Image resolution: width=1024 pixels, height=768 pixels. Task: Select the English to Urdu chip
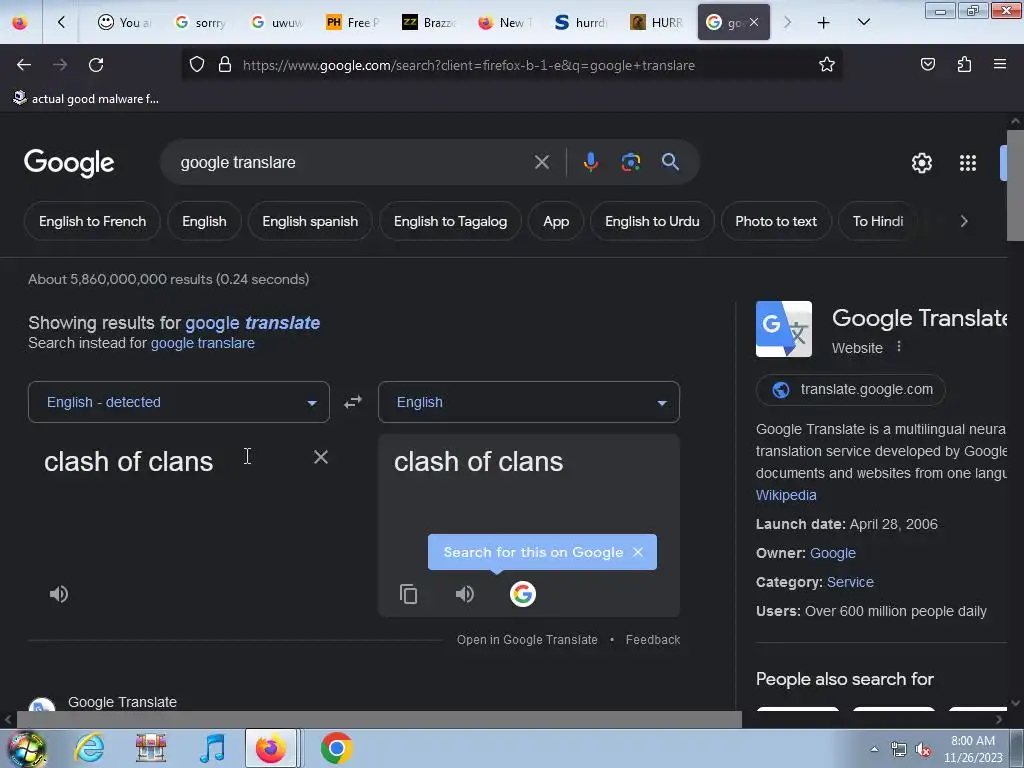(x=652, y=221)
